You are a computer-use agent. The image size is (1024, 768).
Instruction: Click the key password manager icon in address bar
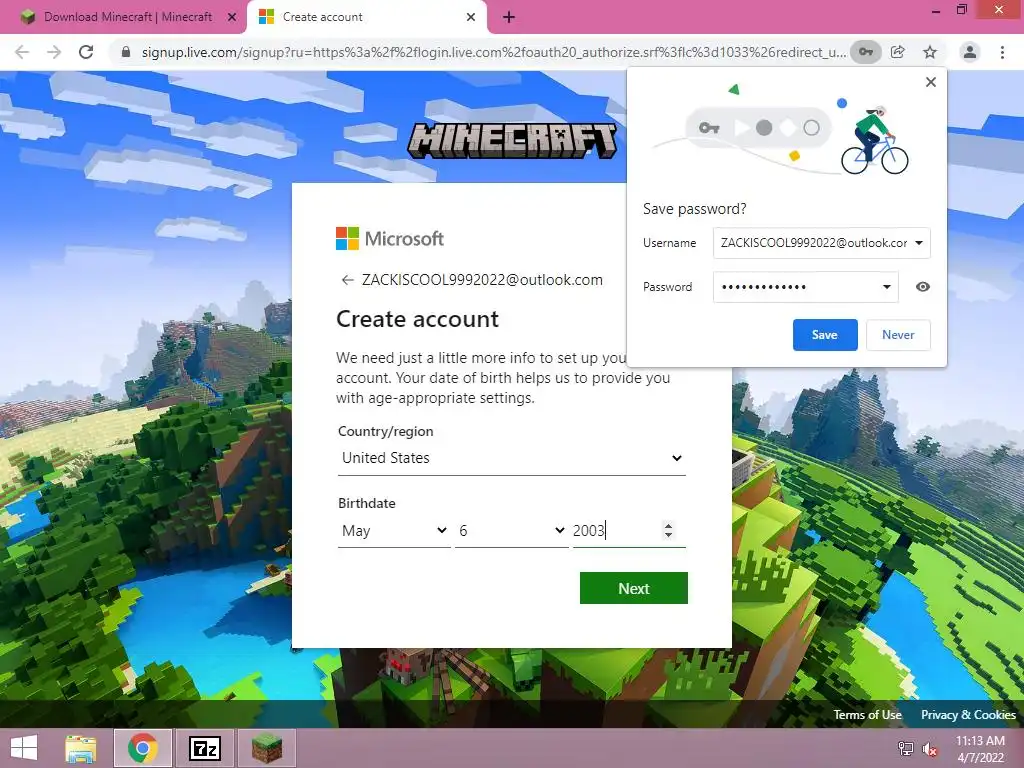point(865,52)
